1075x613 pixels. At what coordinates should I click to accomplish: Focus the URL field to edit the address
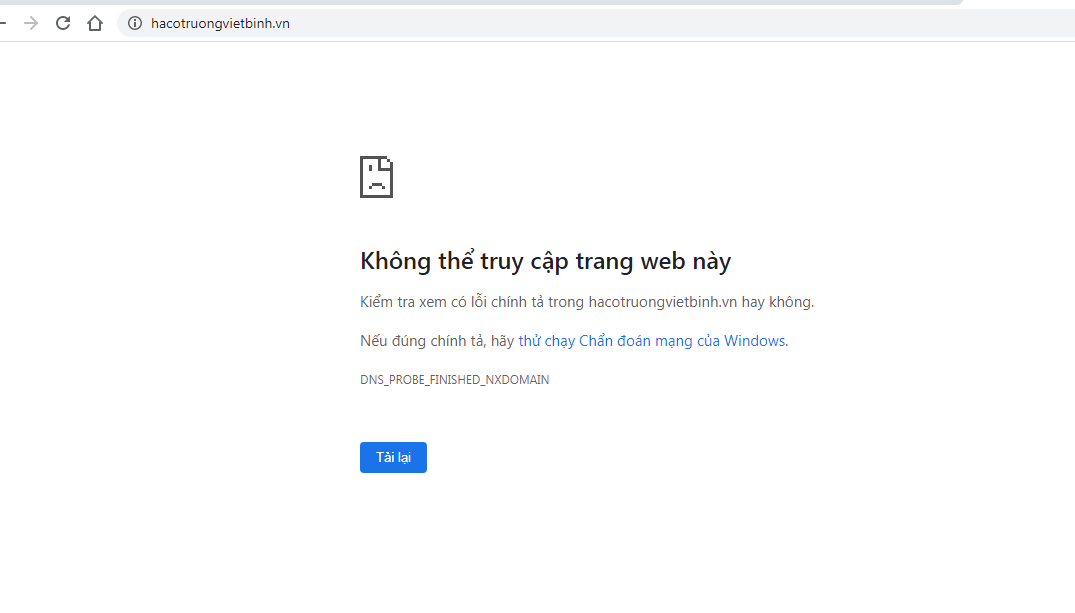(x=300, y=22)
